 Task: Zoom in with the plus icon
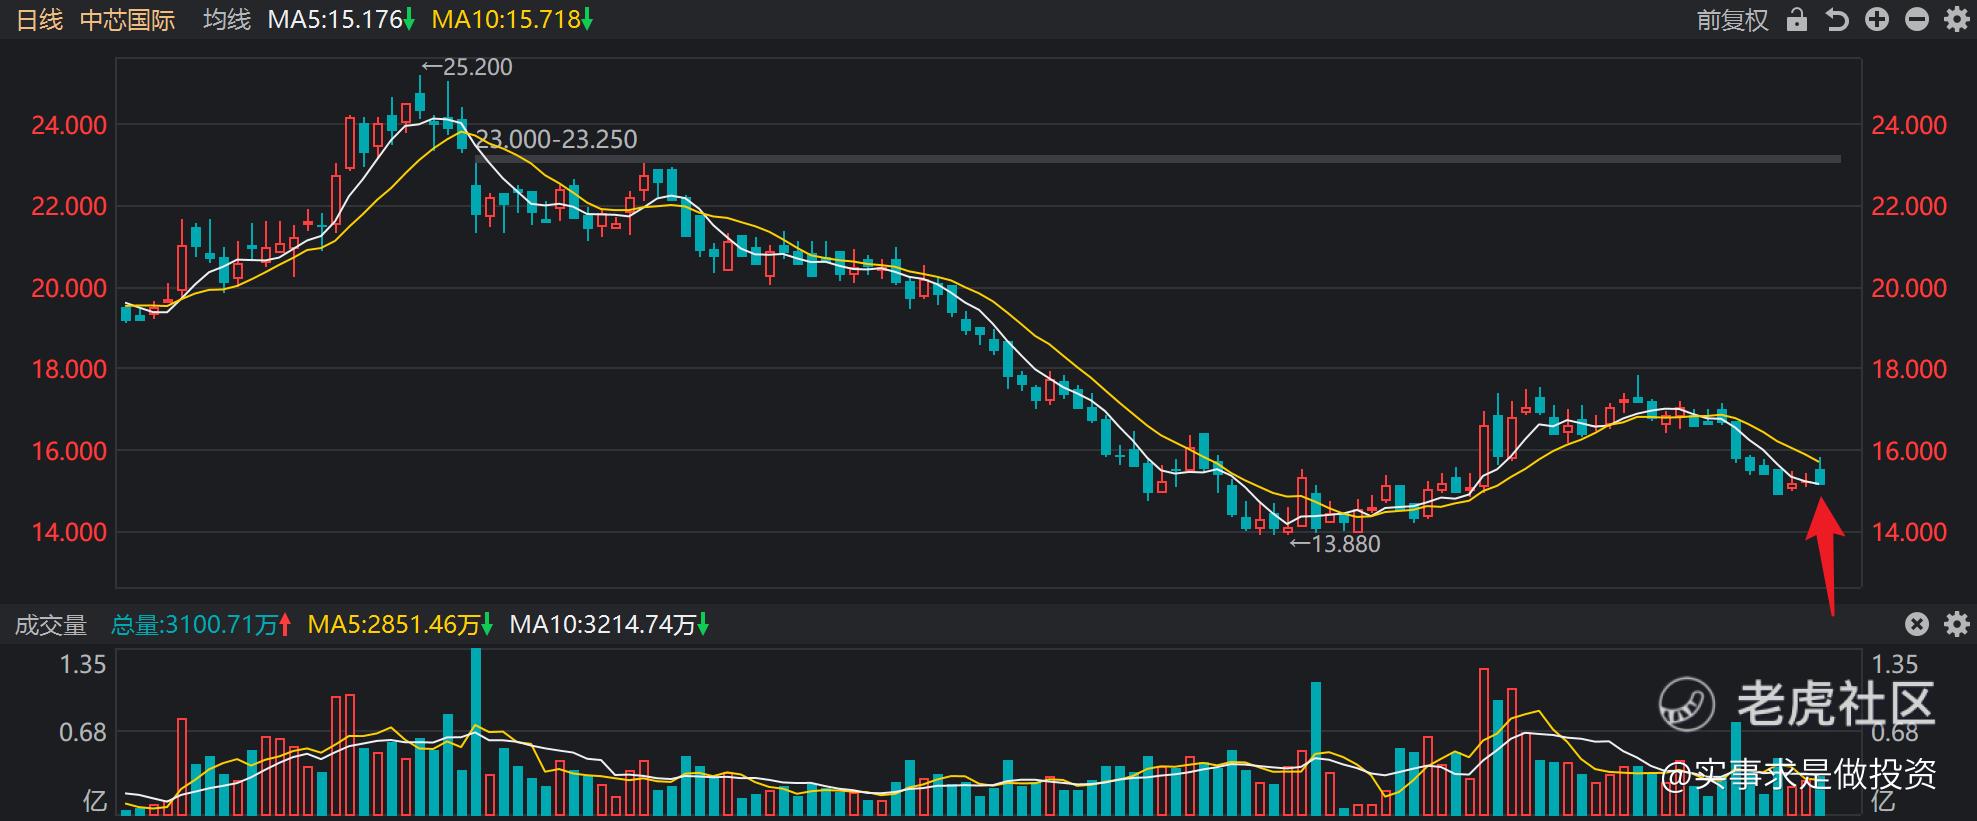click(x=1877, y=20)
